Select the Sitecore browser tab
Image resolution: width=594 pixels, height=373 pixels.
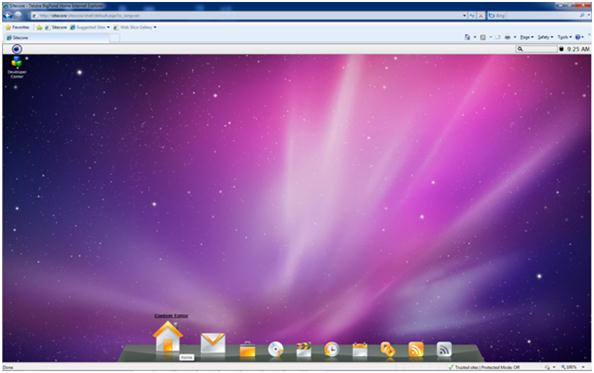[x=57, y=37]
